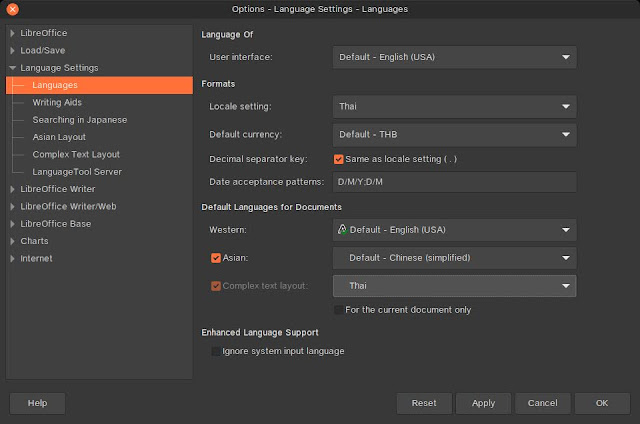The height and width of the screenshot is (424, 640).
Task: Cancel the Options dialog
Action: (542, 403)
